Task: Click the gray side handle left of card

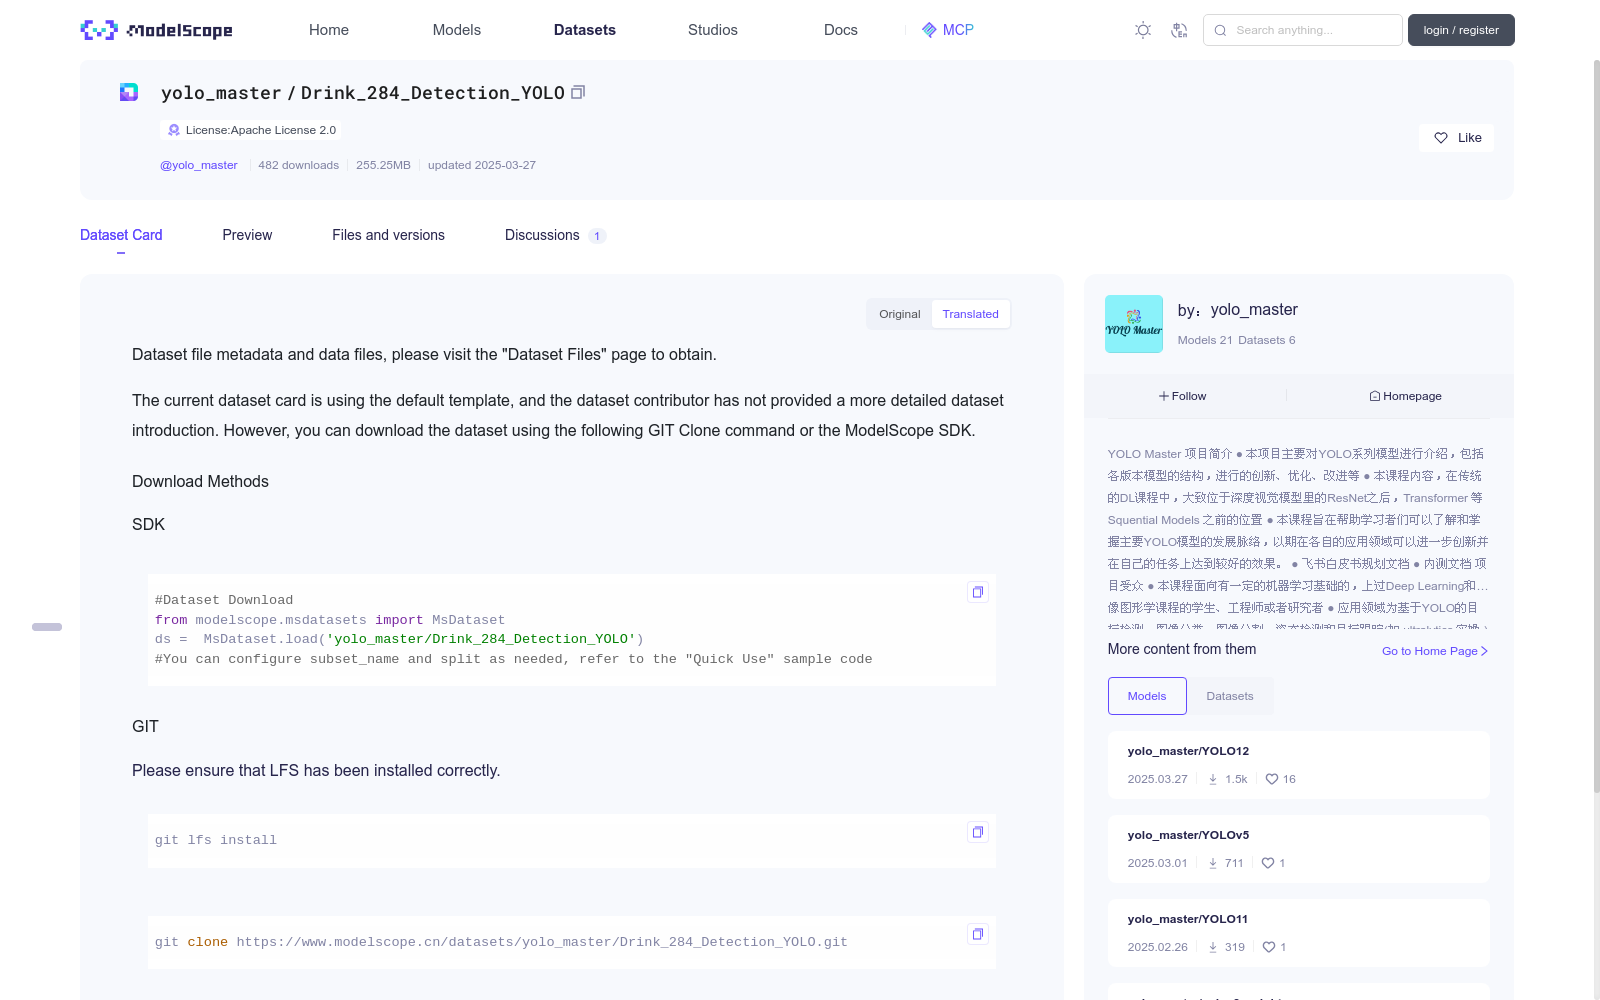Action: [x=47, y=627]
